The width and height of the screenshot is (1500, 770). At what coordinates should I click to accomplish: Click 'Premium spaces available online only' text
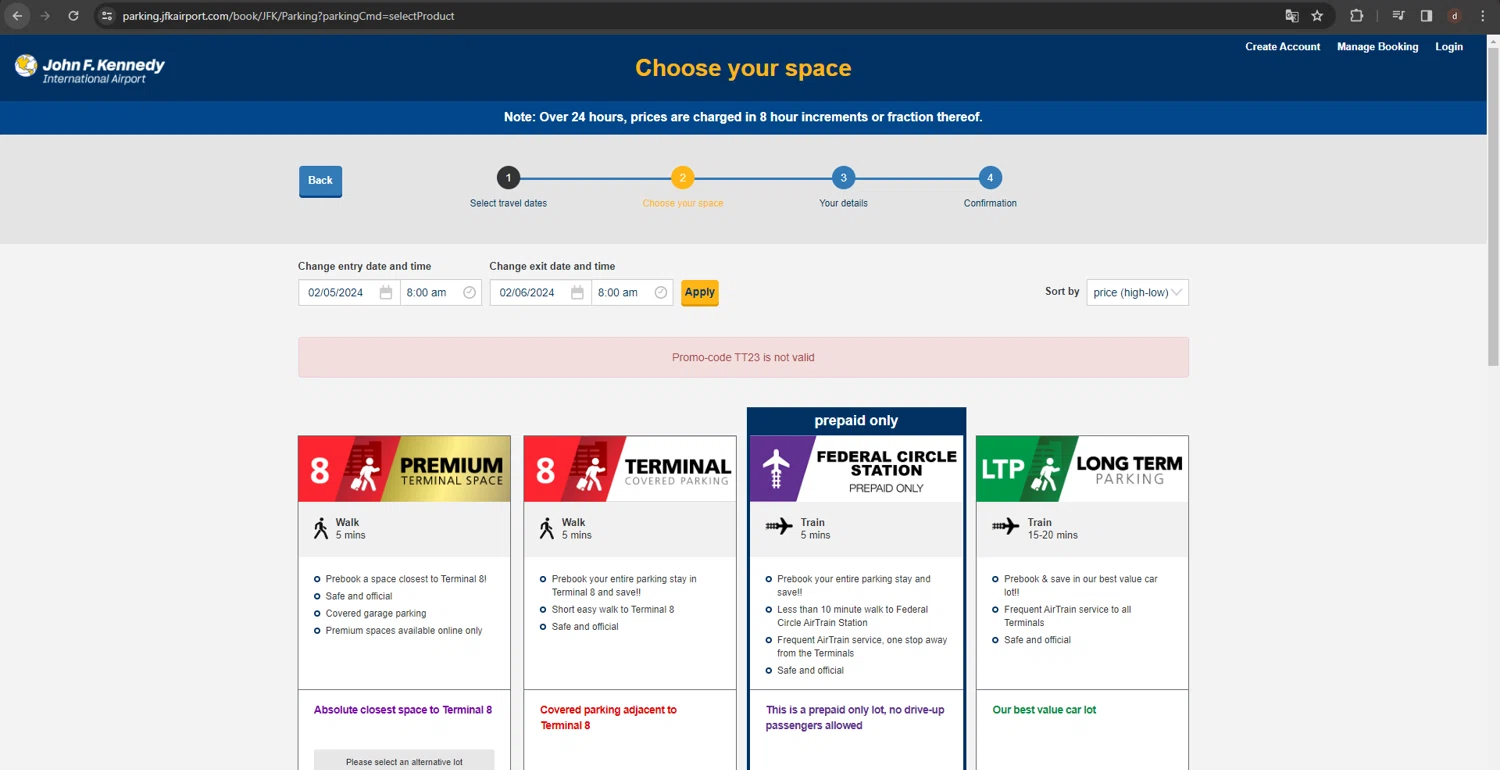[x=404, y=631]
